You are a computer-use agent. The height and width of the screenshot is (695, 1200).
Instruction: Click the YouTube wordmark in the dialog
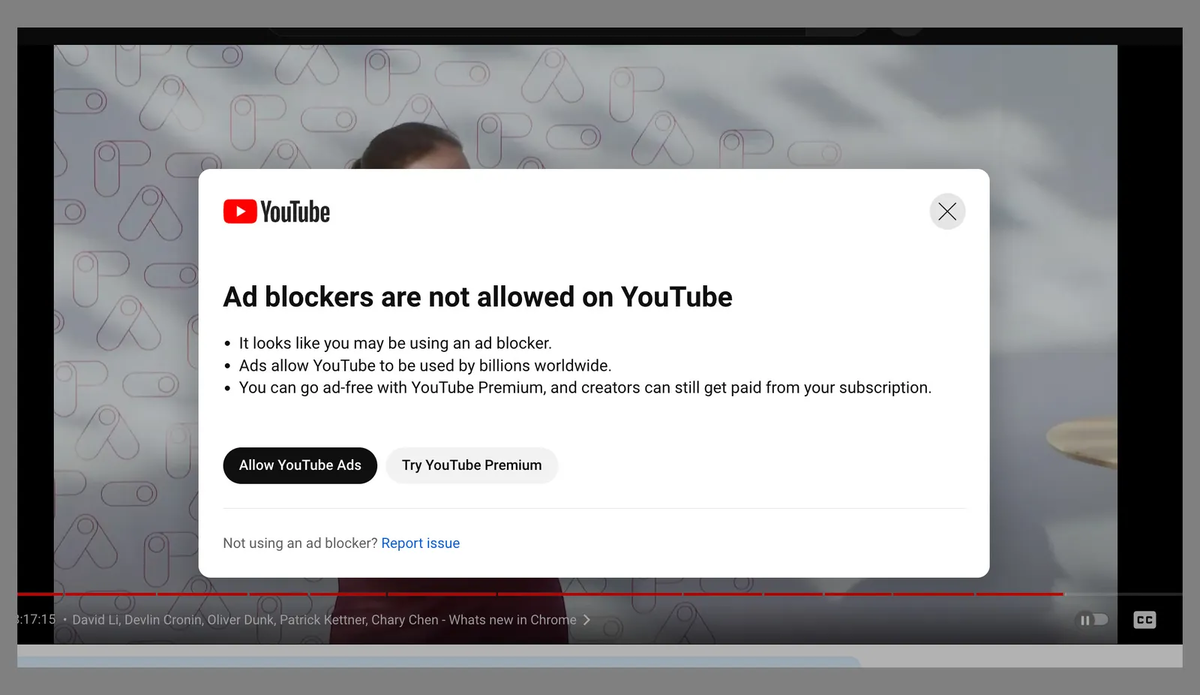296,211
